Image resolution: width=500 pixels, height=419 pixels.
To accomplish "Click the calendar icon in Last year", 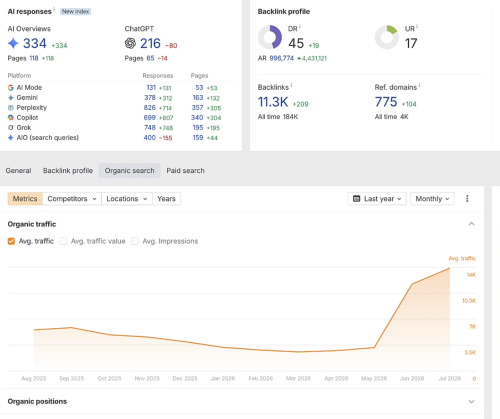I will (x=356, y=199).
